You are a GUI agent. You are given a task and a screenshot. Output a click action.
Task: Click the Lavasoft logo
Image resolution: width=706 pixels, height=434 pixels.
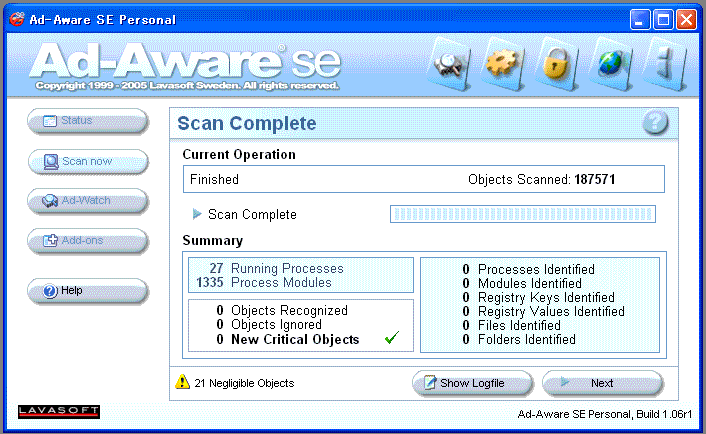[59, 411]
